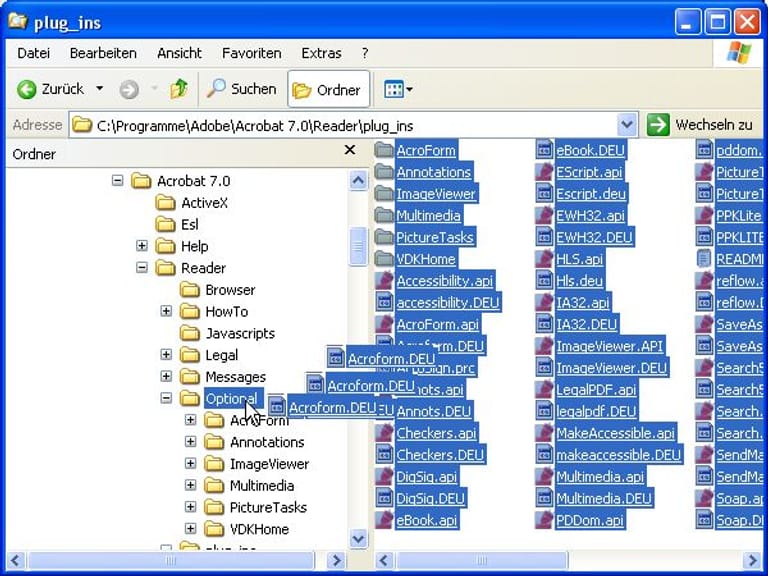768x576 pixels.
Task: Click the eBook.api plug-in icon
Action: click(384, 520)
